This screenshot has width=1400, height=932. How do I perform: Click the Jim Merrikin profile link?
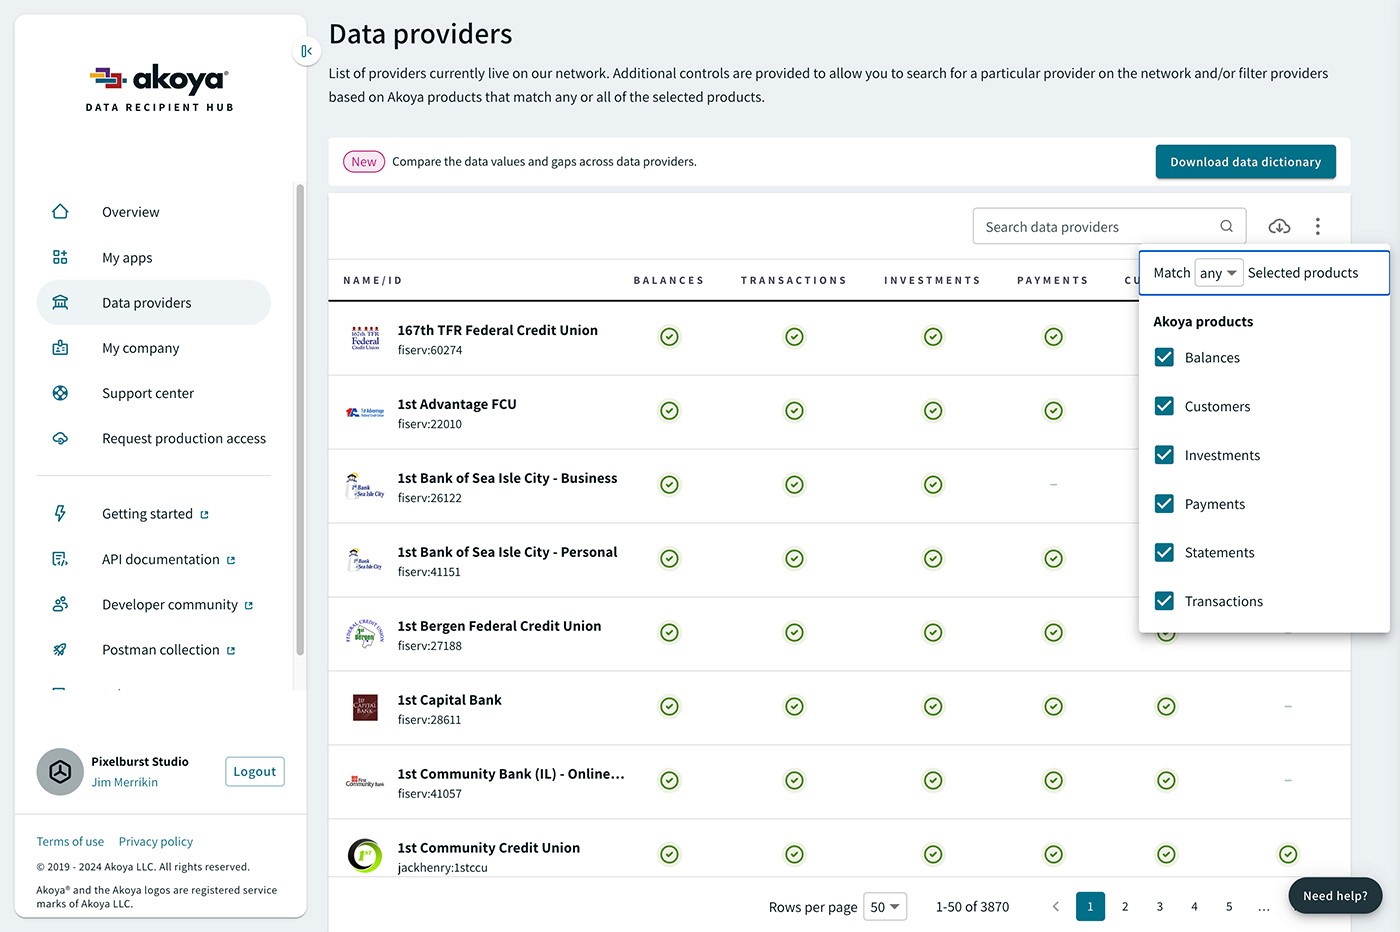[x=125, y=782]
